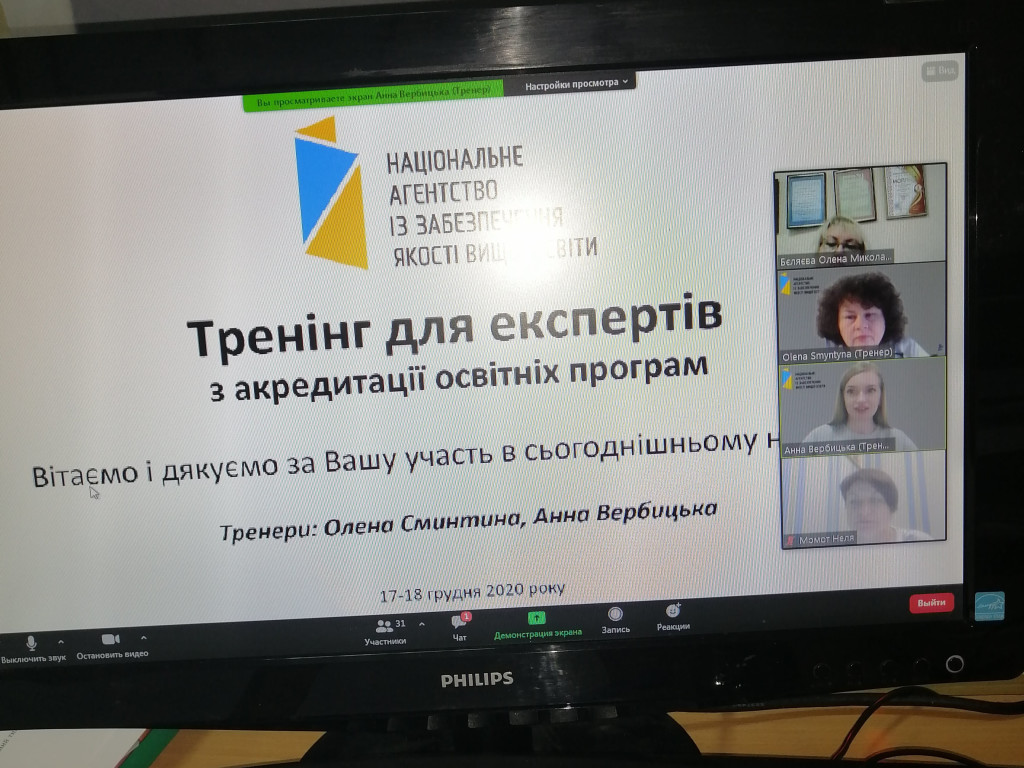Screen dimensions: 1024x768
Task: Start recording with Запись button
Action: pyautogui.click(x=615, y=620)
